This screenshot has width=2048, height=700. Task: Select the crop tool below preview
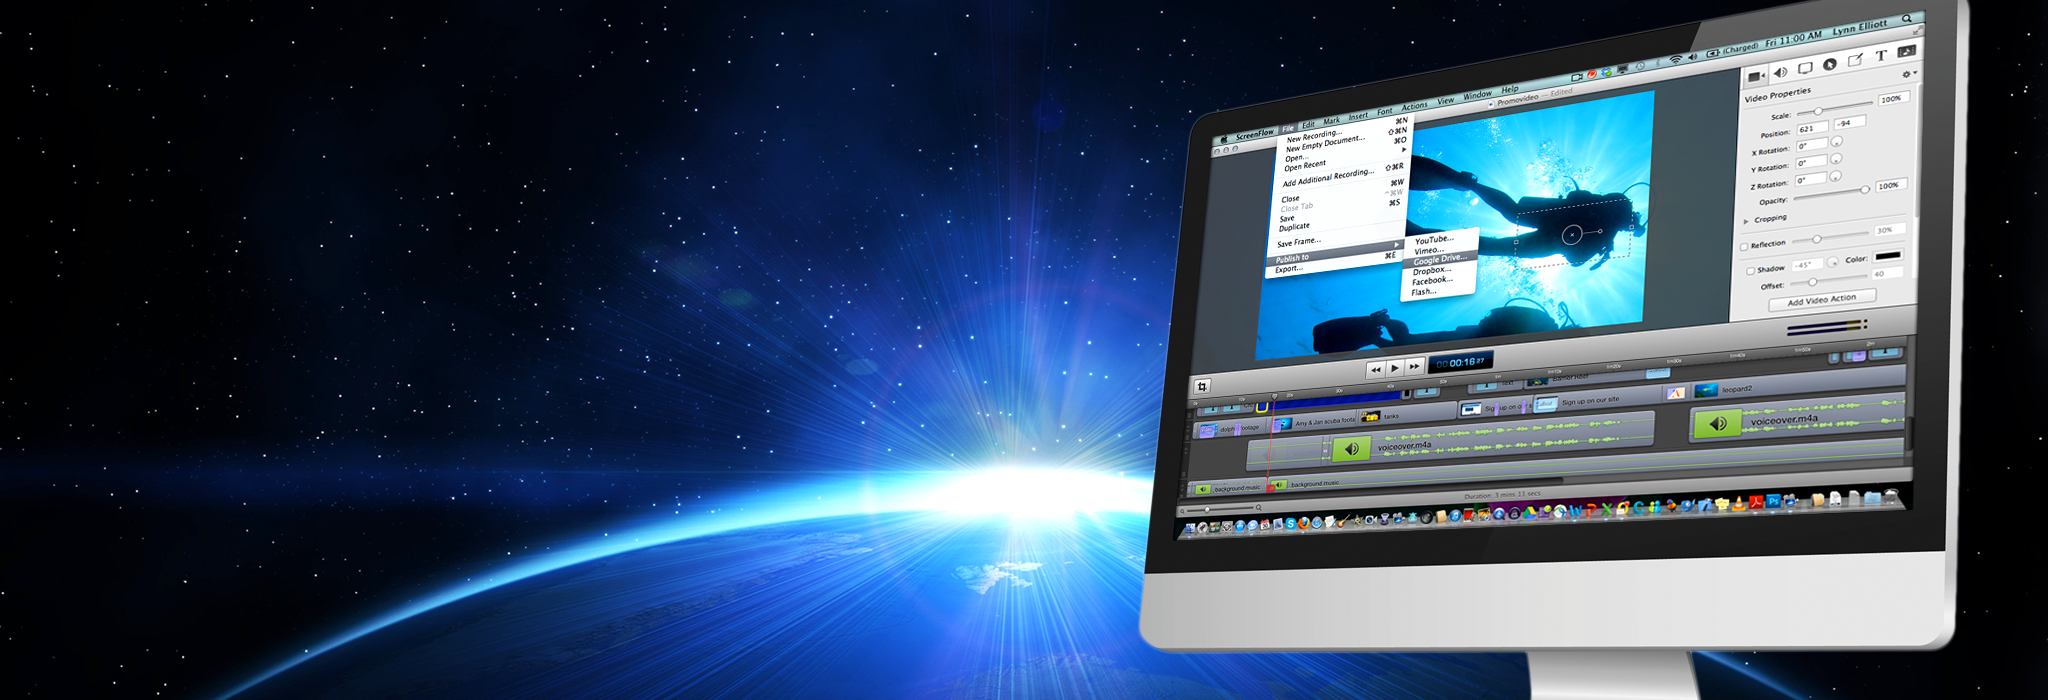[x=1202, y=386]
